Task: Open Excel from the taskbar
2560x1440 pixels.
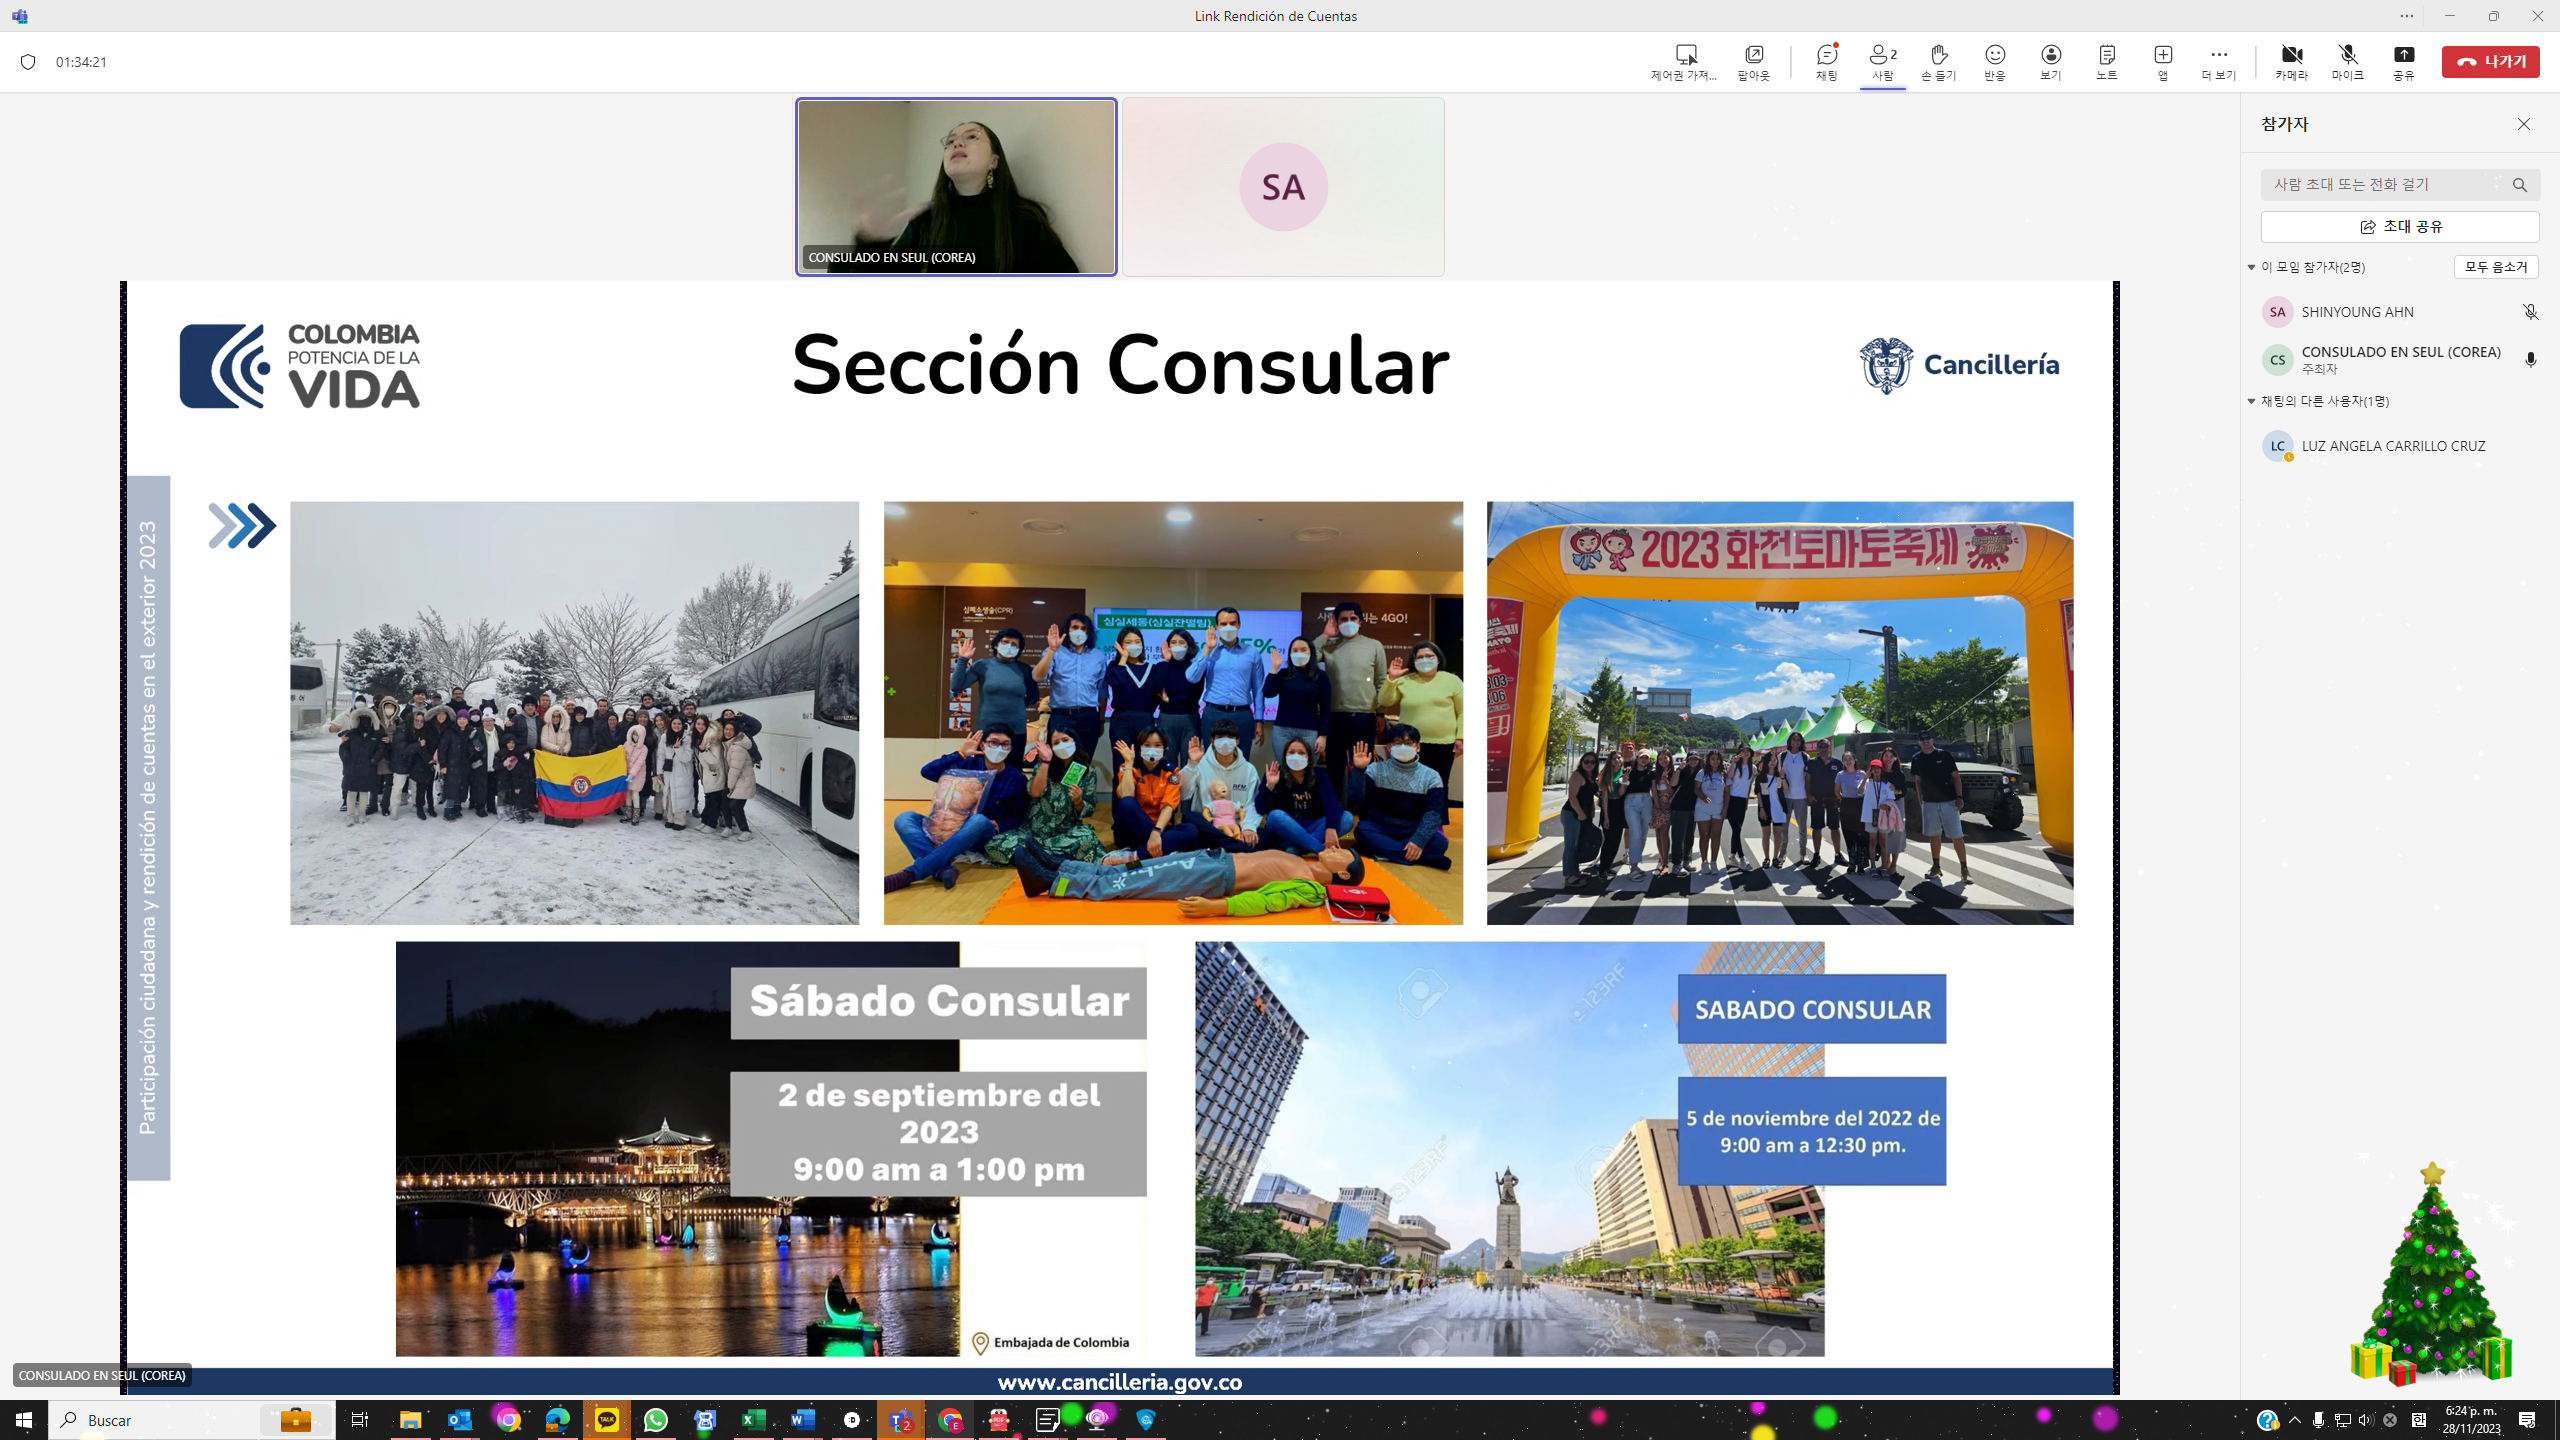Action: coord(754,1420)
